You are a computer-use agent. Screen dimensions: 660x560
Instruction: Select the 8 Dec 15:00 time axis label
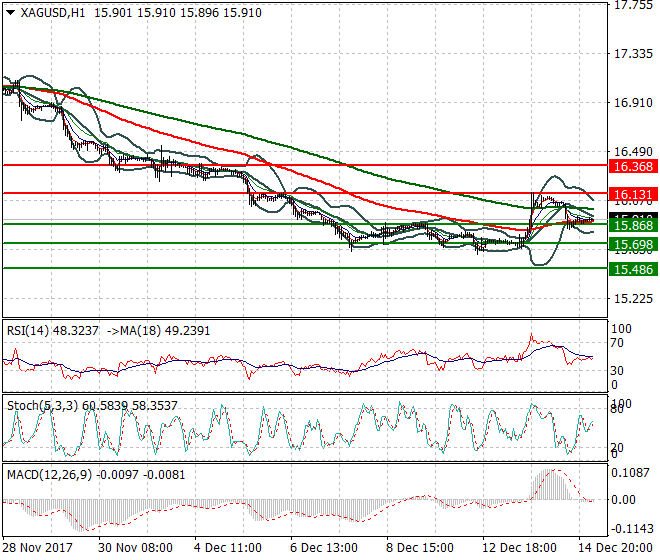420,548
